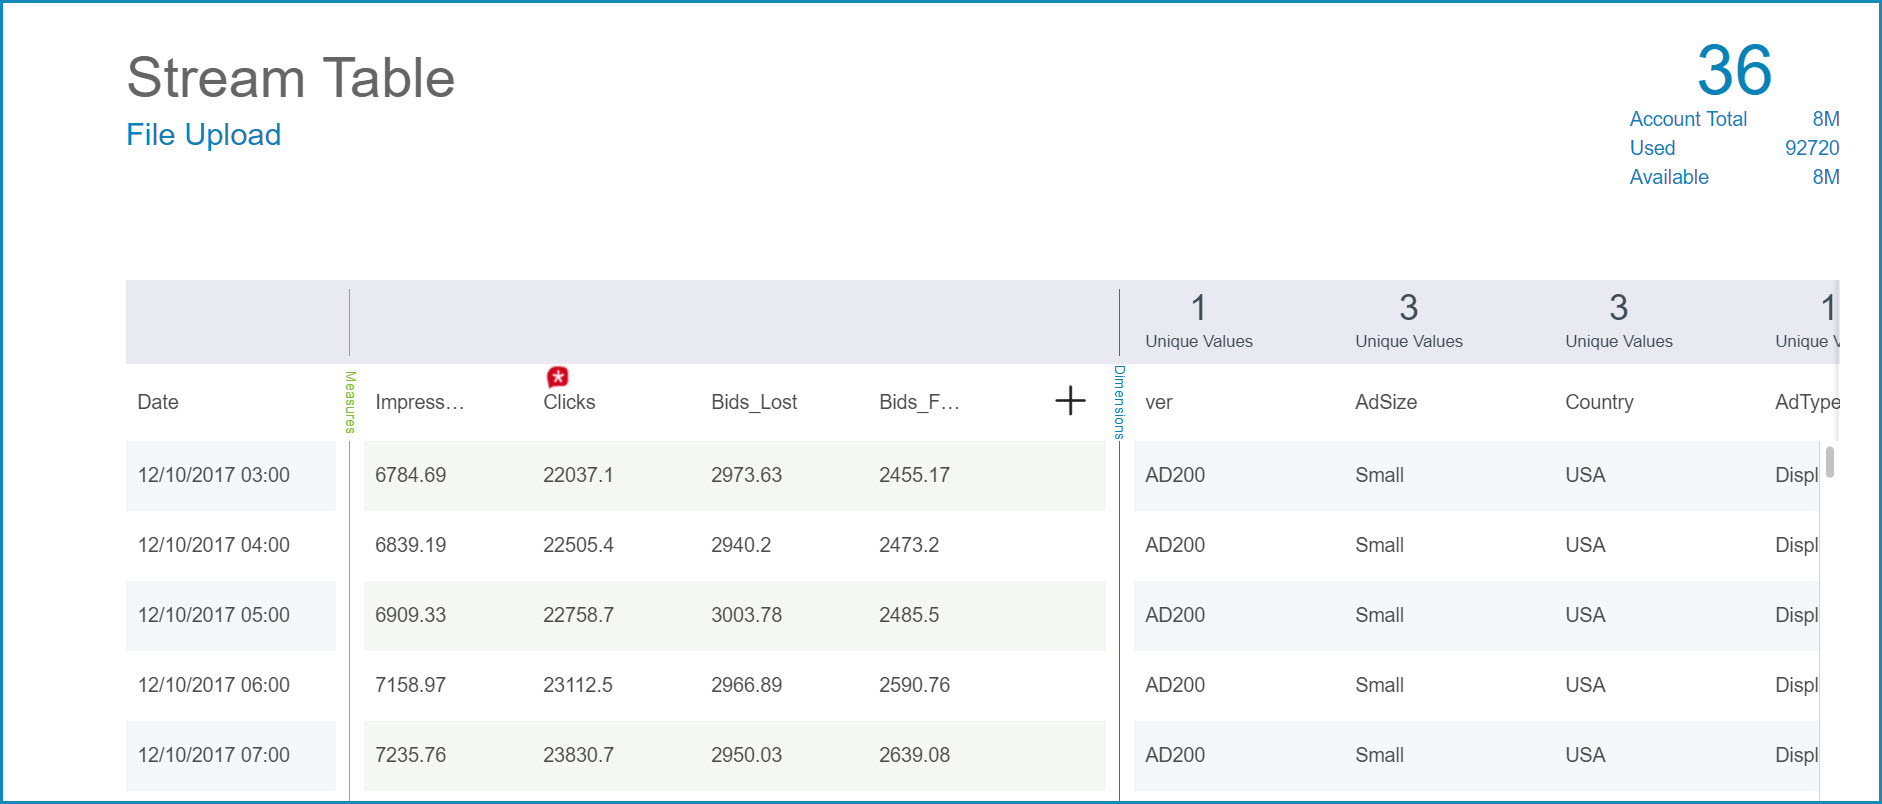This screenshot has width=1882, height=804.
Task: Click the ver dimension column header
Action: 1159,402
